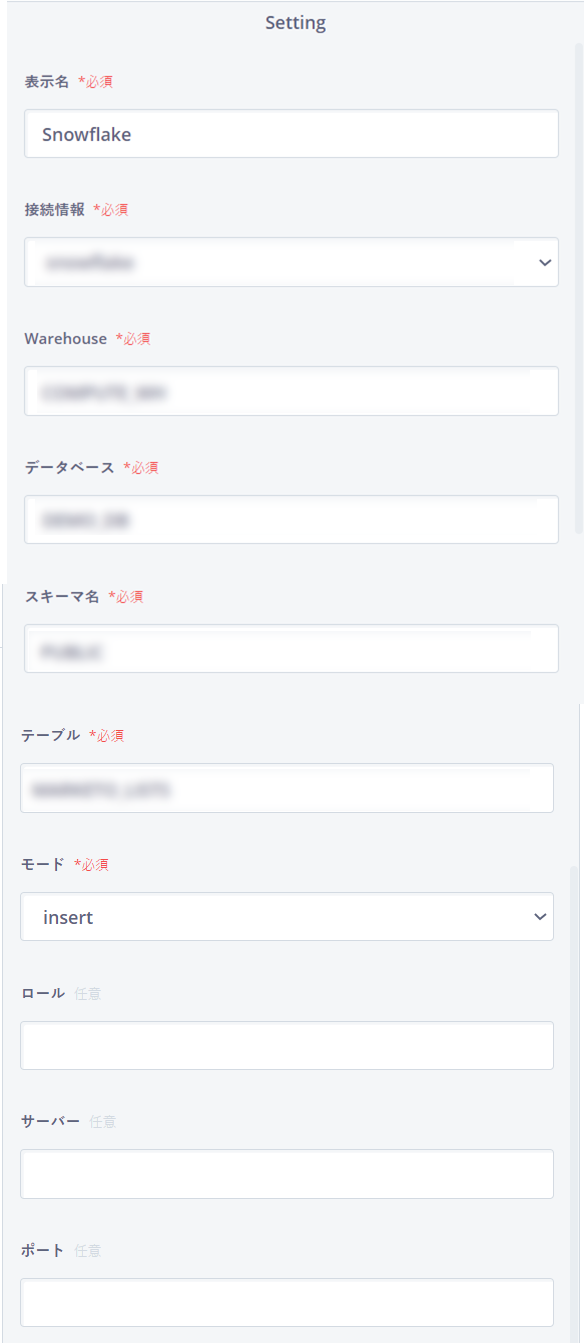Click the モード label text
584x1343 pixels.
pyautogui.click(x=42, y=865)
